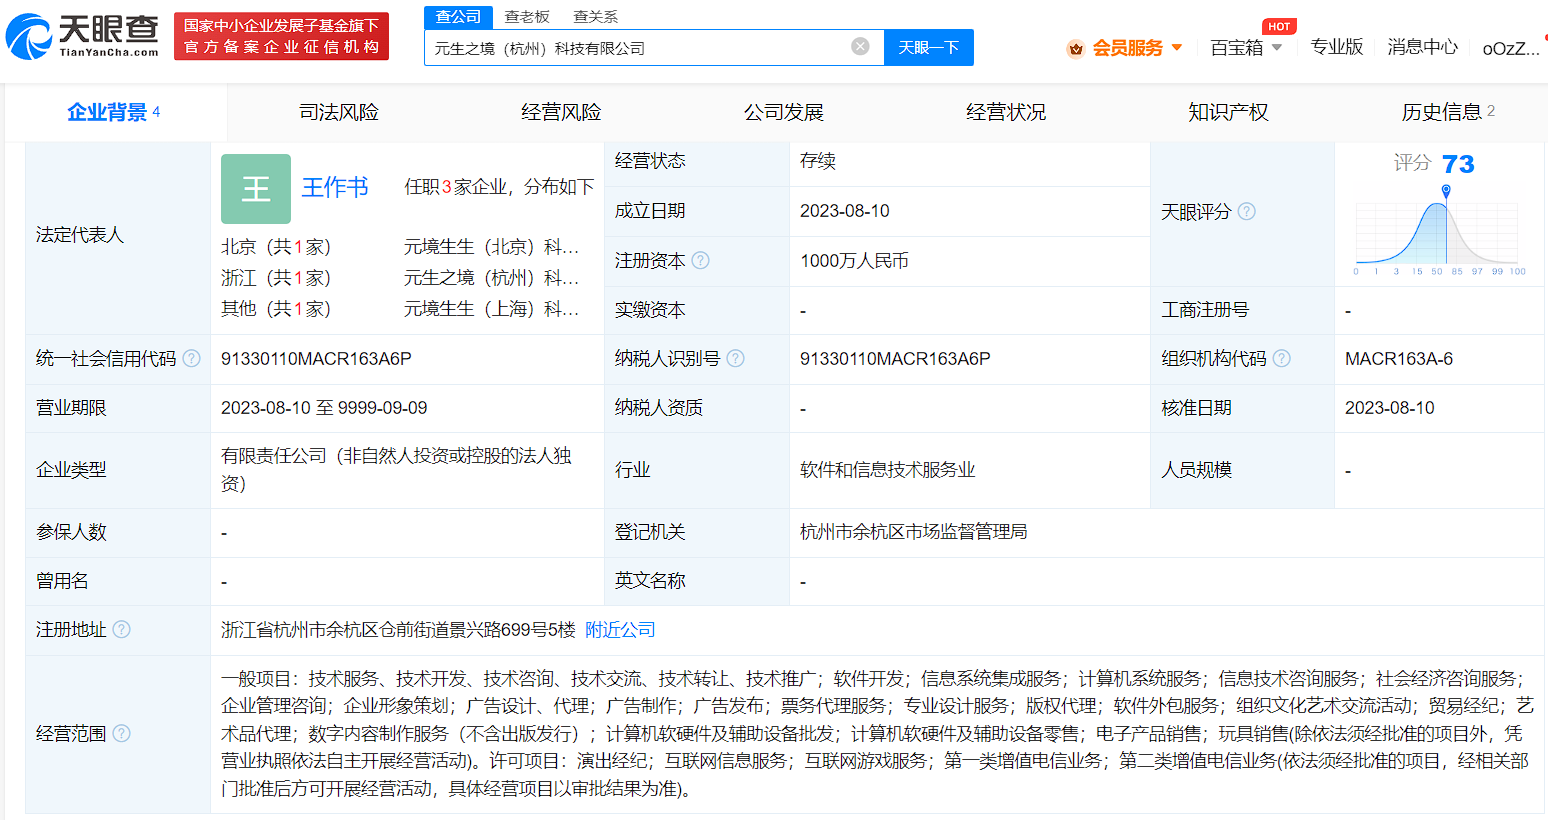Open the 会员服务 crown icon

click(1076, 48)
